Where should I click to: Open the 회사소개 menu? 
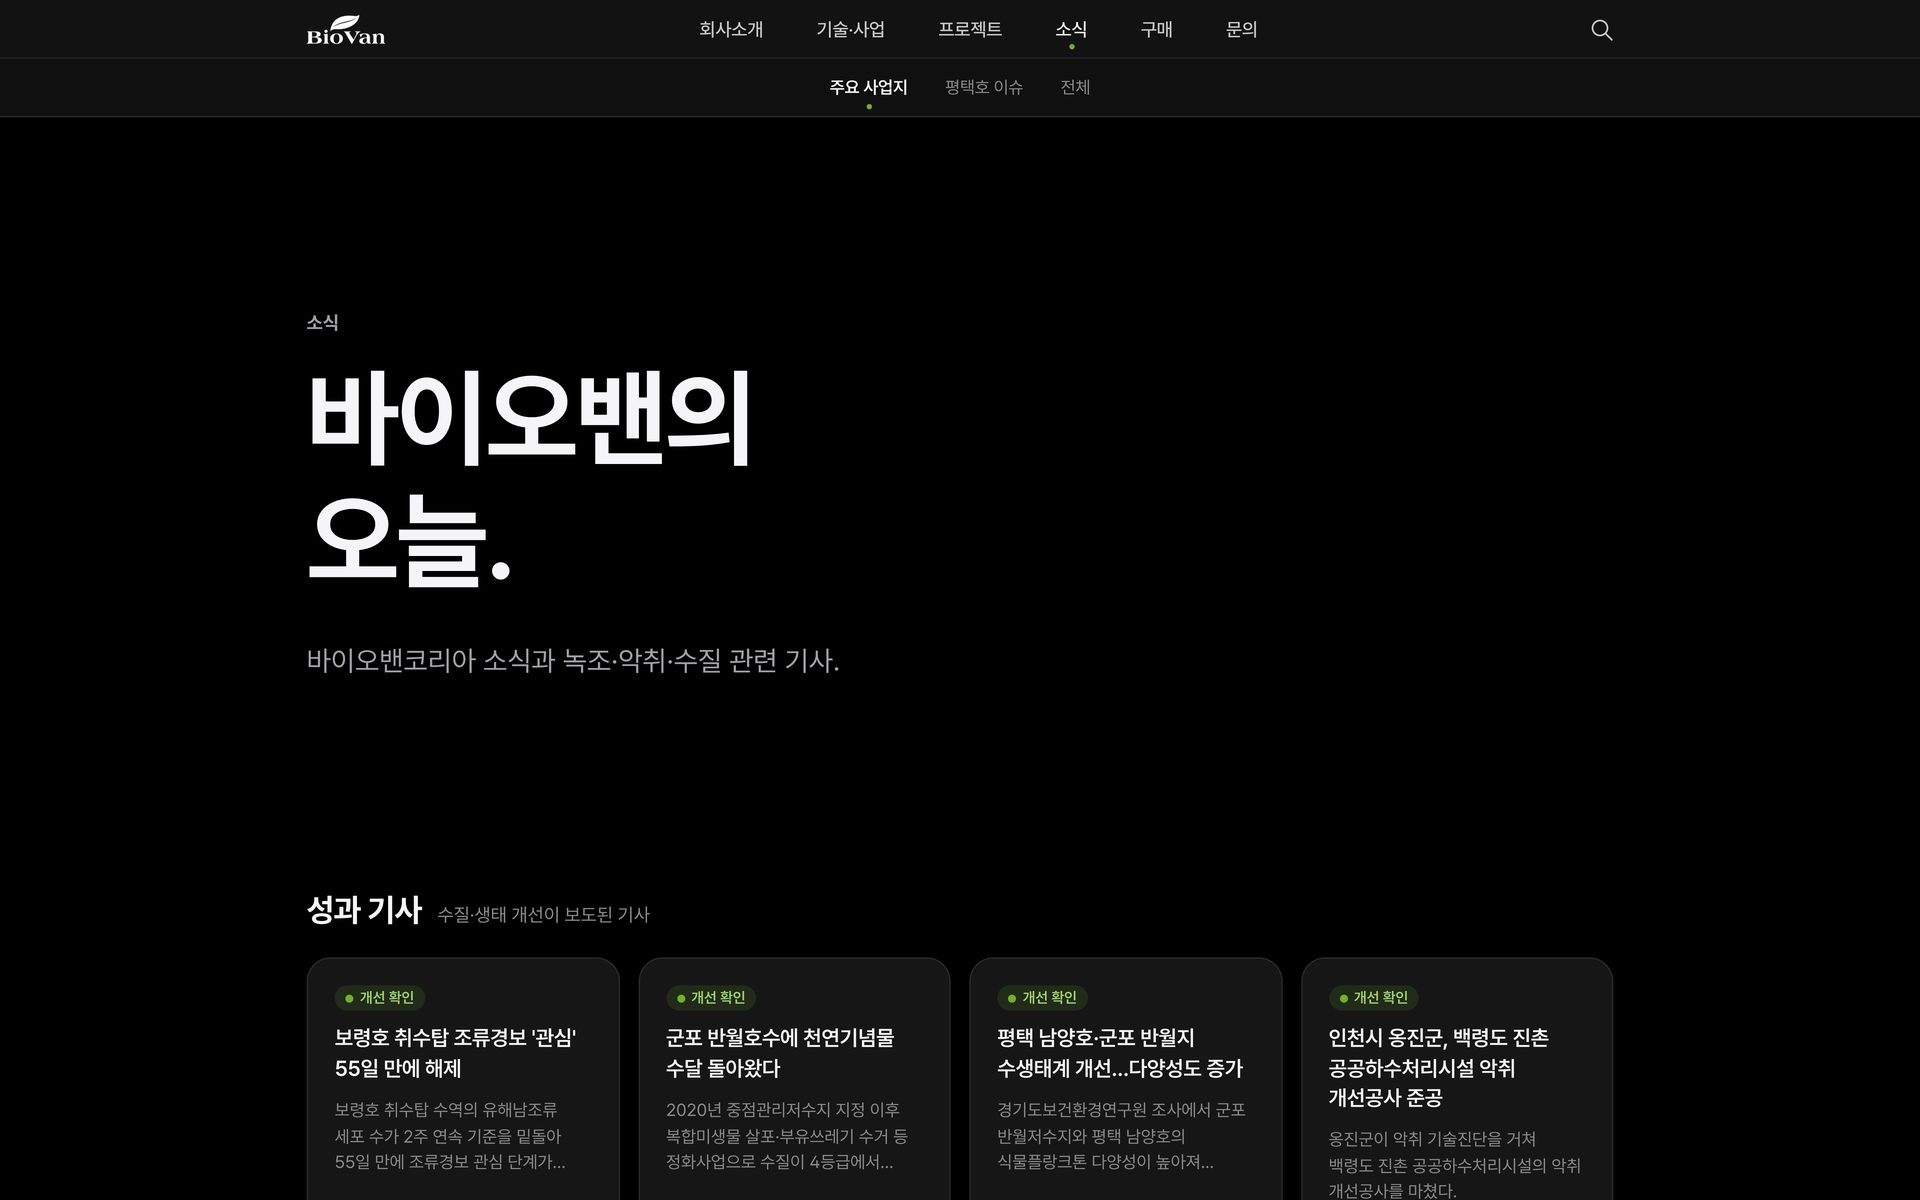pyautogui.click(x=731, y=30)
